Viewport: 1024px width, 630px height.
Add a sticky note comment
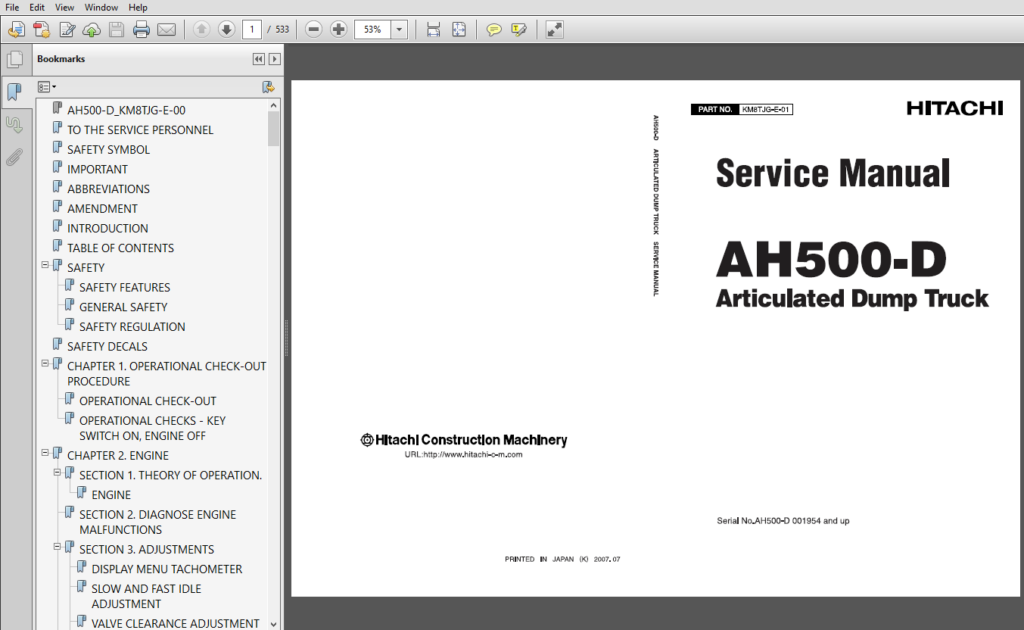(x=494, y=29)
